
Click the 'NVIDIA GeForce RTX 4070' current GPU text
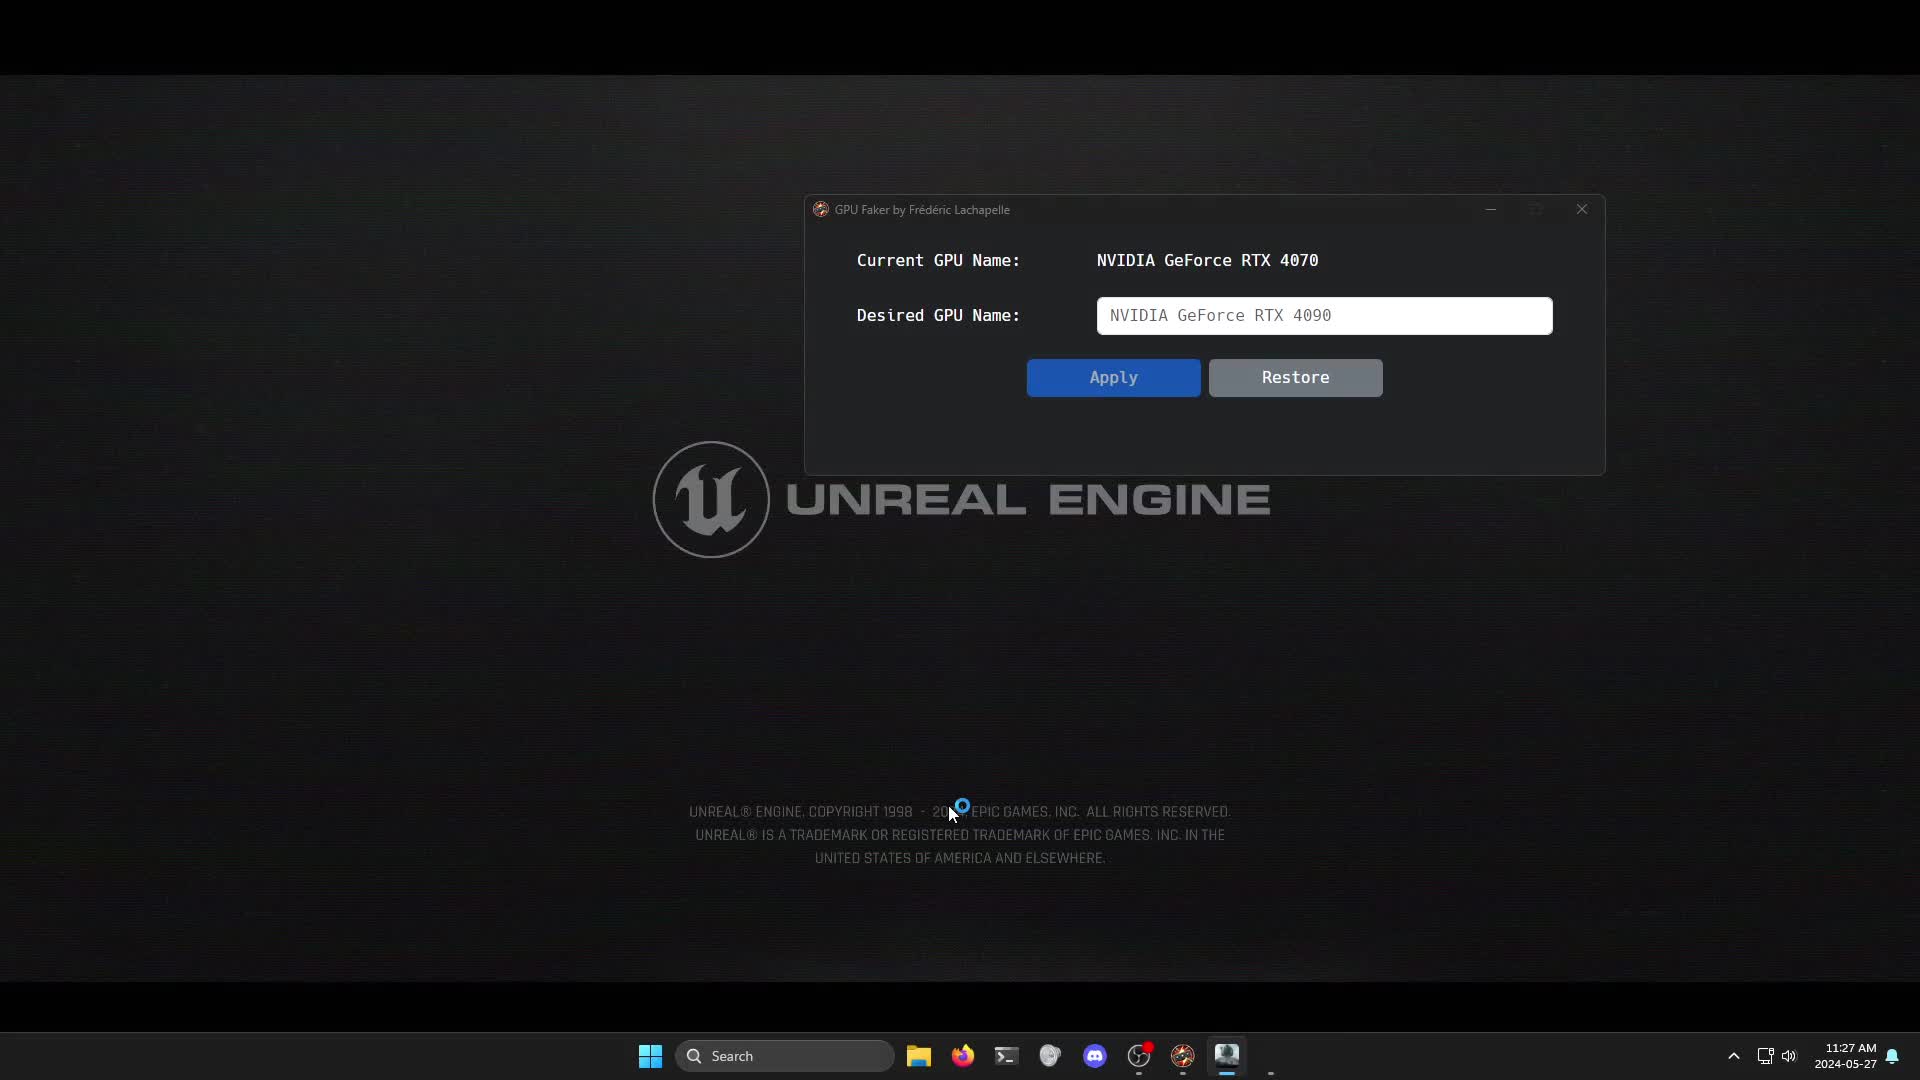[1207, 260]
